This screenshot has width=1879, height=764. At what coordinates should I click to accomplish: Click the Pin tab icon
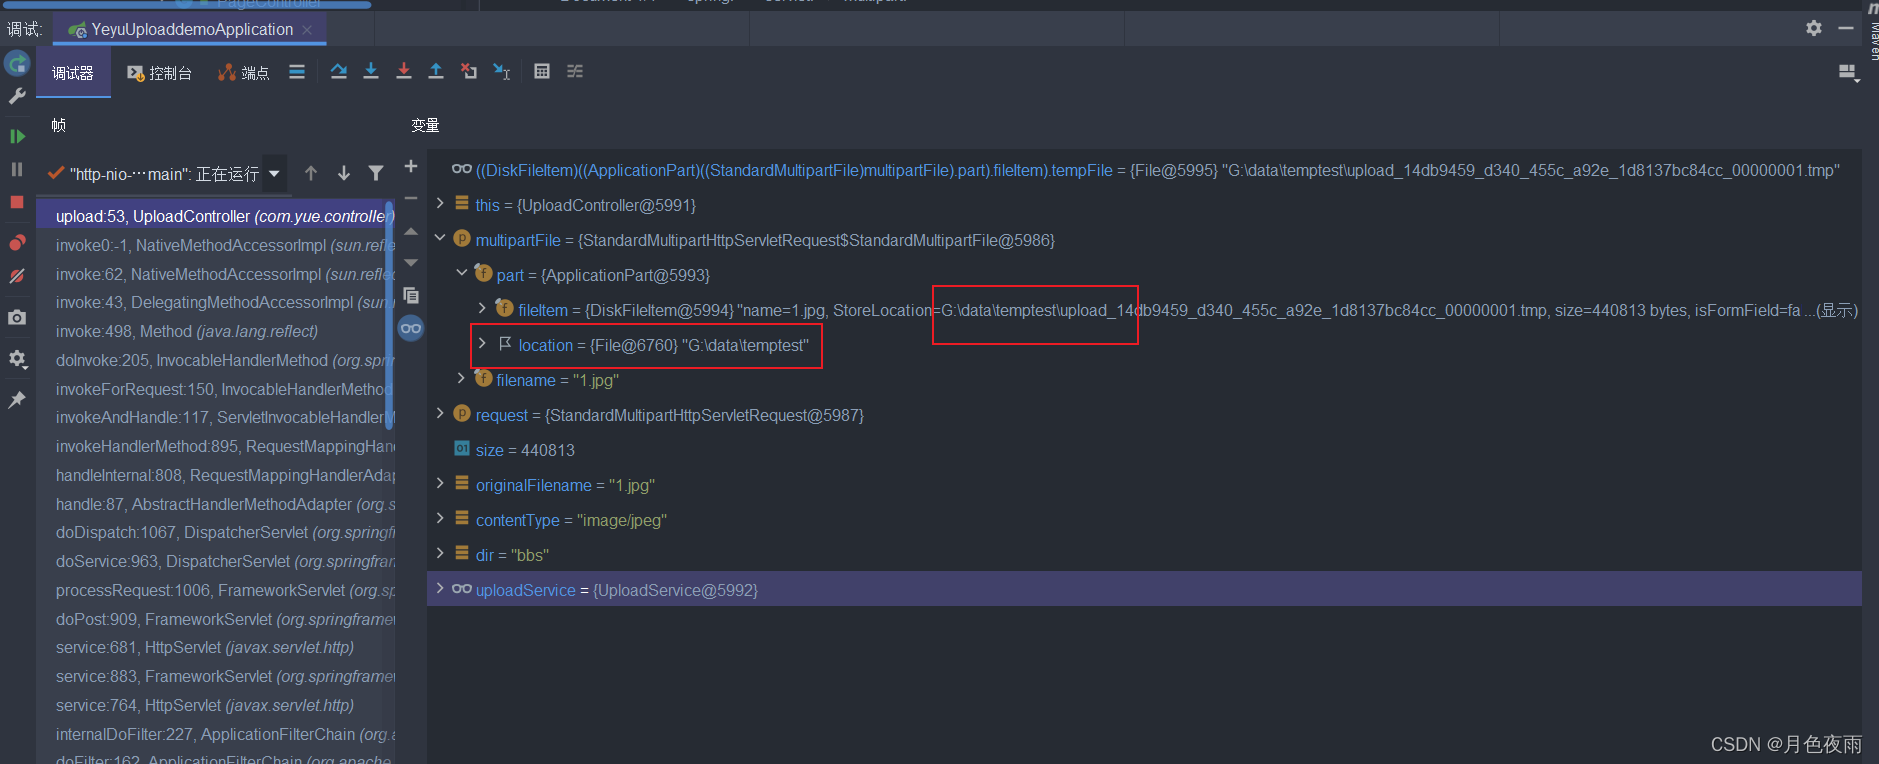tap(17, 399)
